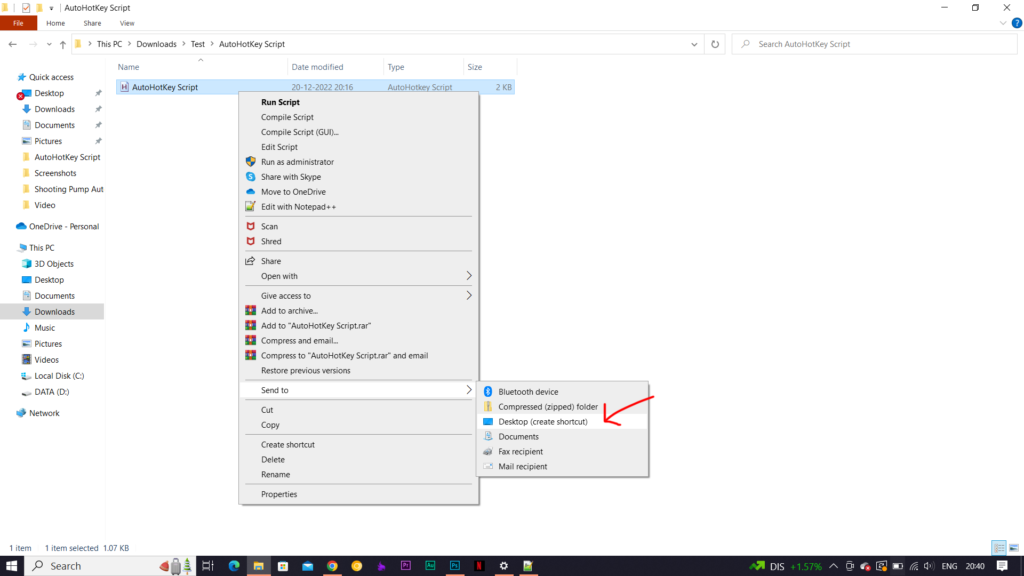The image size is (1024, 576).
Task: Open Microsoft Edge from the taskbar
Action: click(234, 566)
